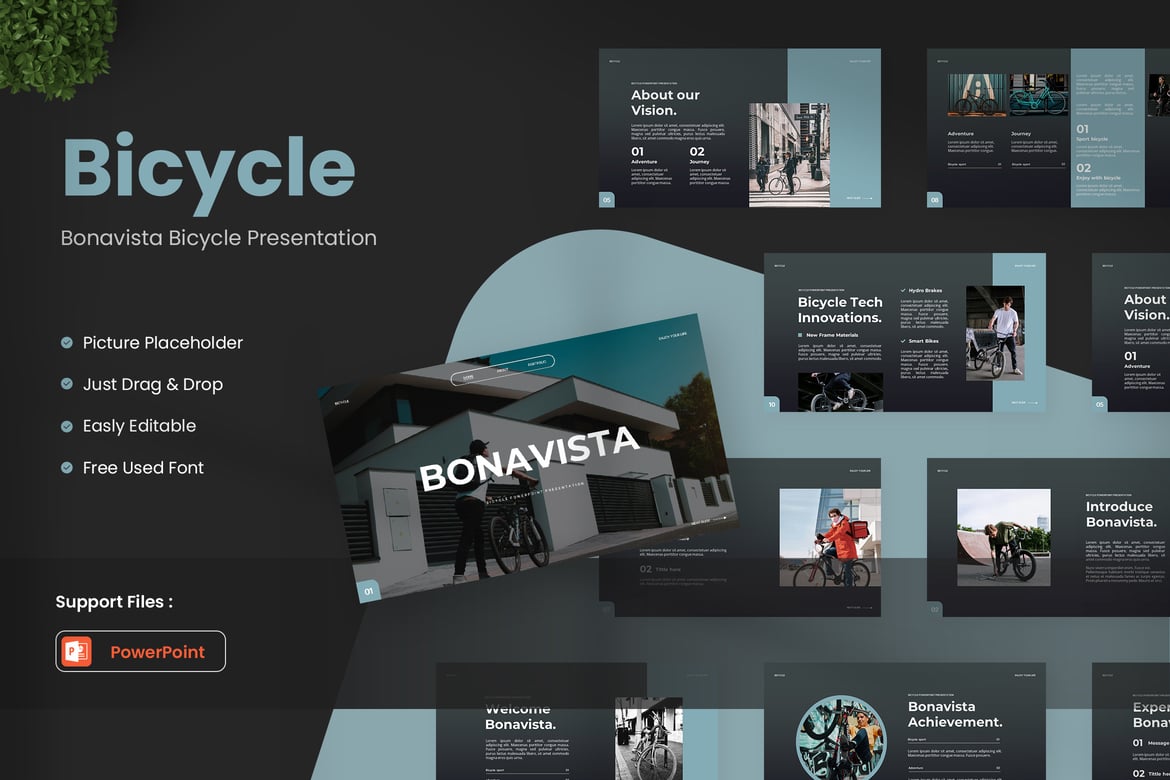Select the "Easly Editable" feature text

pos(140,426)
